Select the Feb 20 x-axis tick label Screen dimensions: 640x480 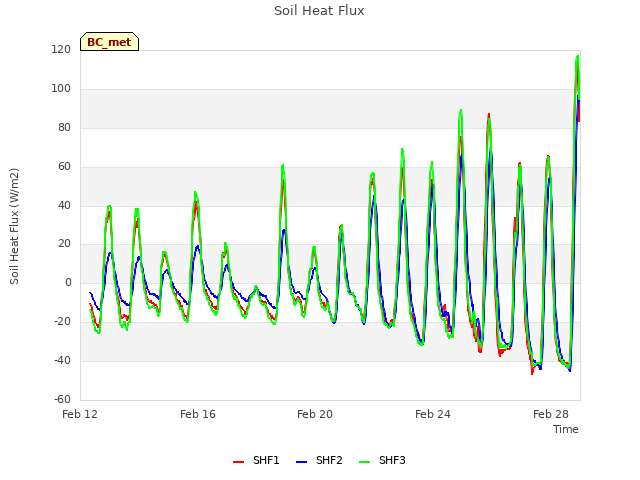pyautogui.click(x=315, y=414)
